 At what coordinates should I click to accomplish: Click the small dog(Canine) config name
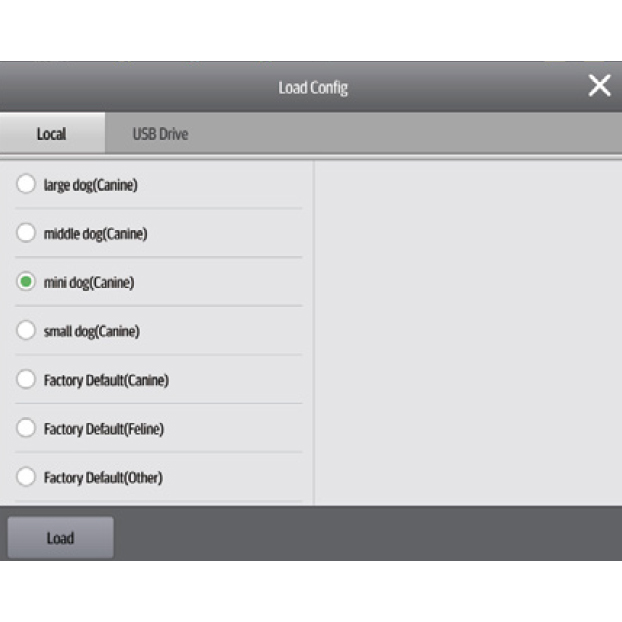[91, 331]
